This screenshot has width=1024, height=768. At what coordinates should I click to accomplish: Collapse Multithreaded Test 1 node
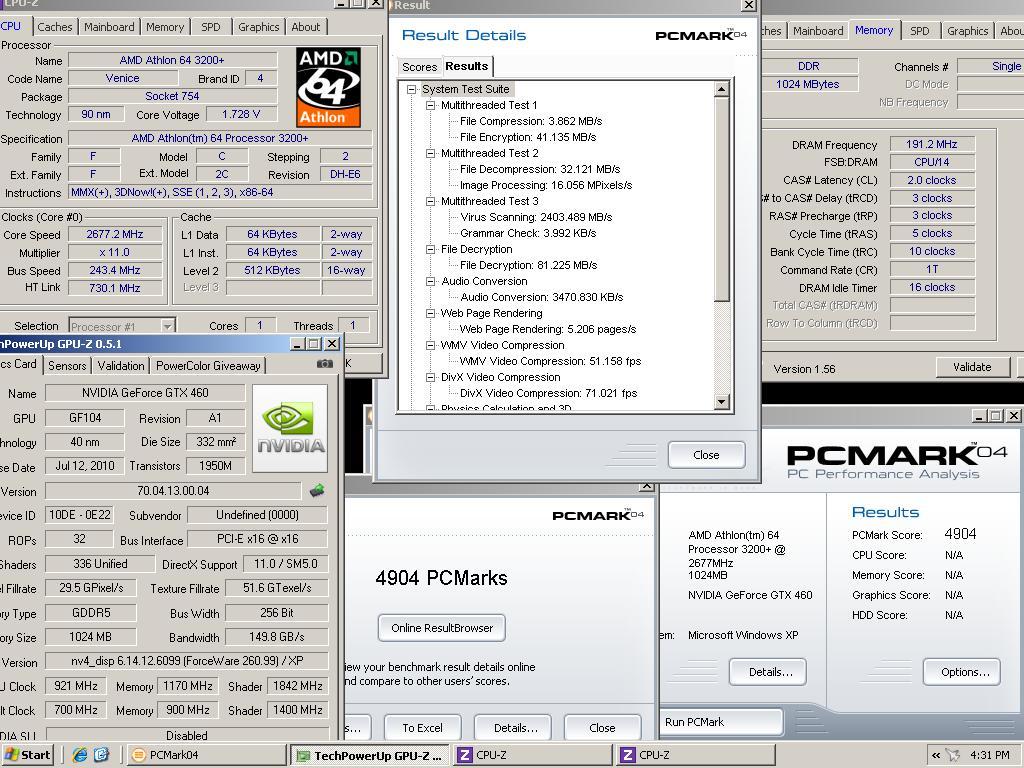tap(430, 105)
